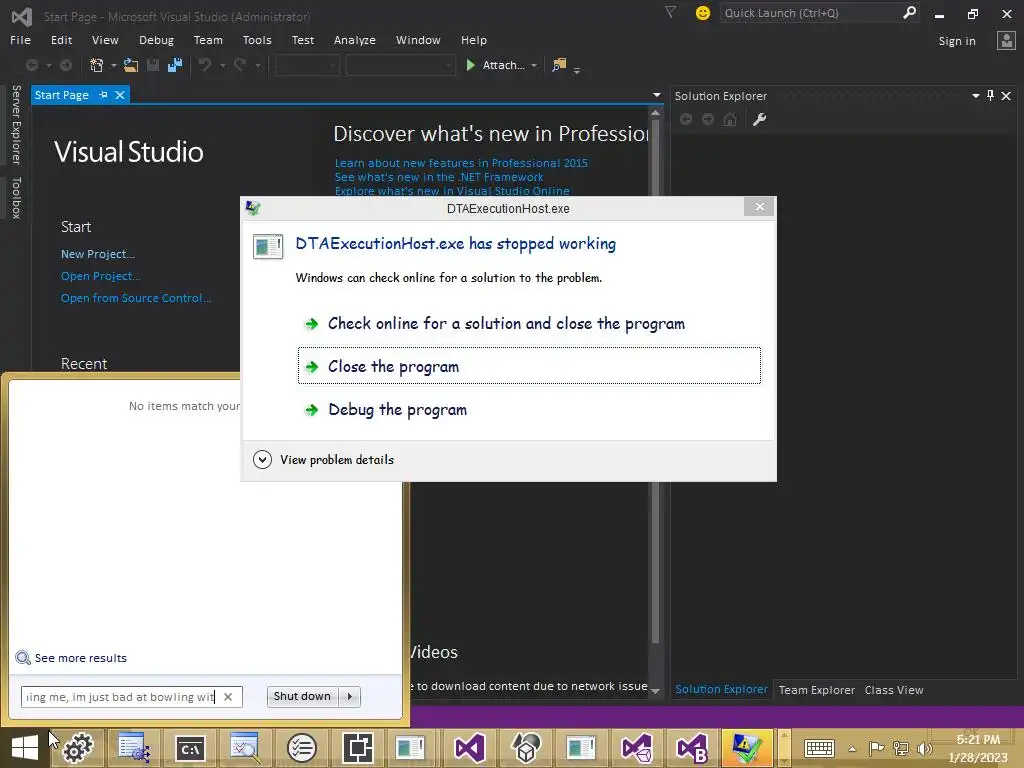This screenshot has width=1024, height=768.
Task: Click the Solution Explorer Back icon
Action: click(x=686, y=120)
